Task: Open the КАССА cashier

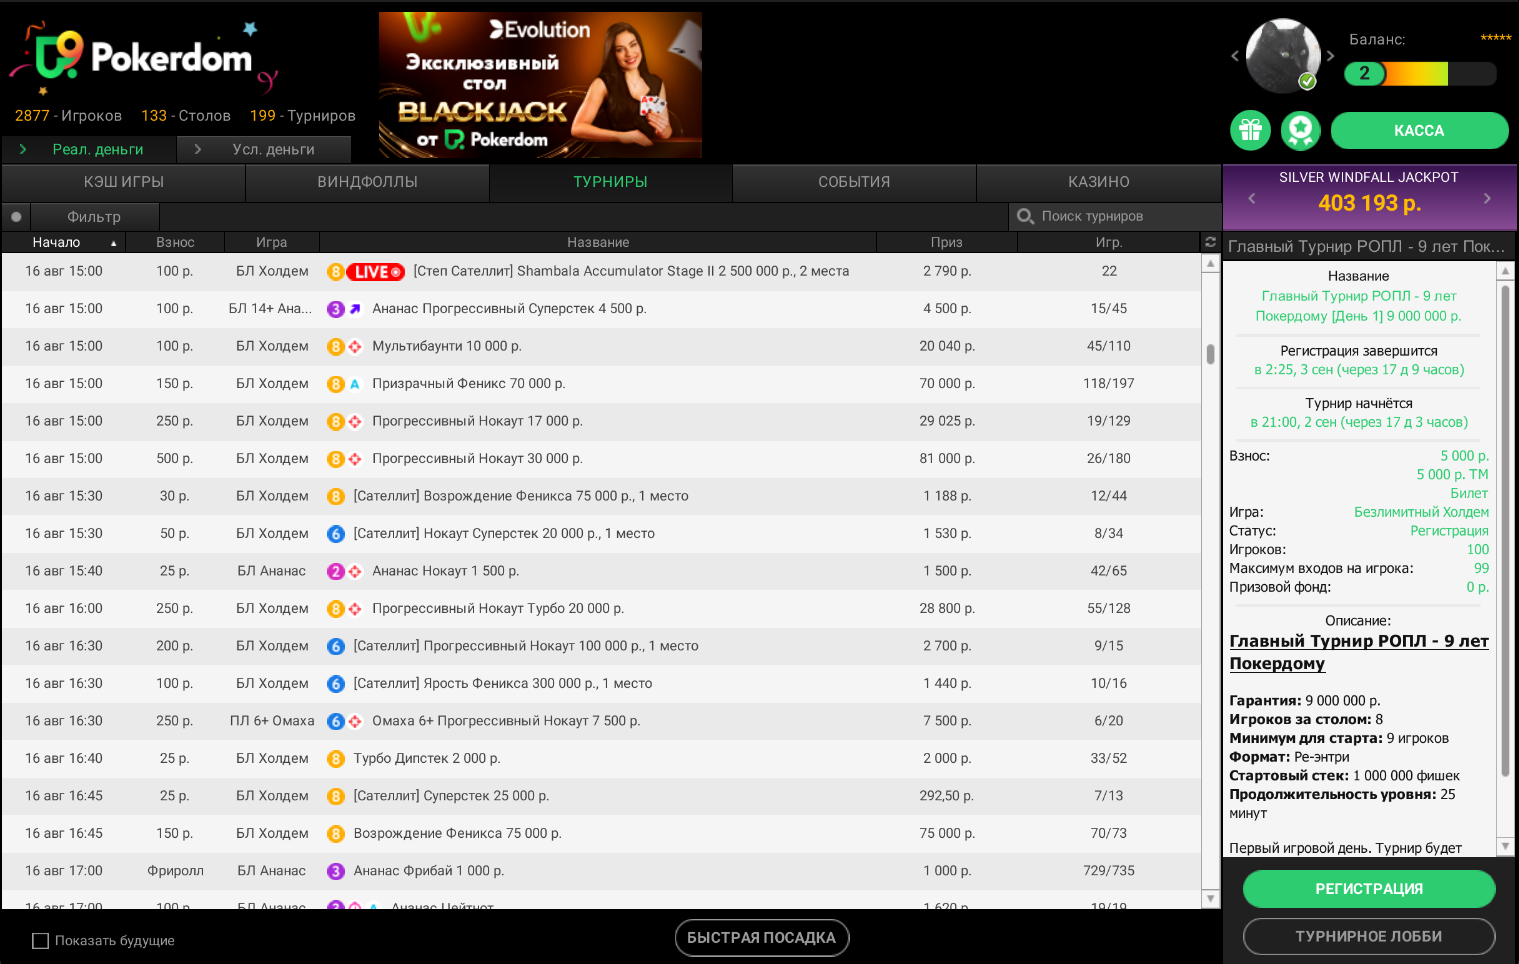Action: pyautogui.click(x=1419, y=130)
